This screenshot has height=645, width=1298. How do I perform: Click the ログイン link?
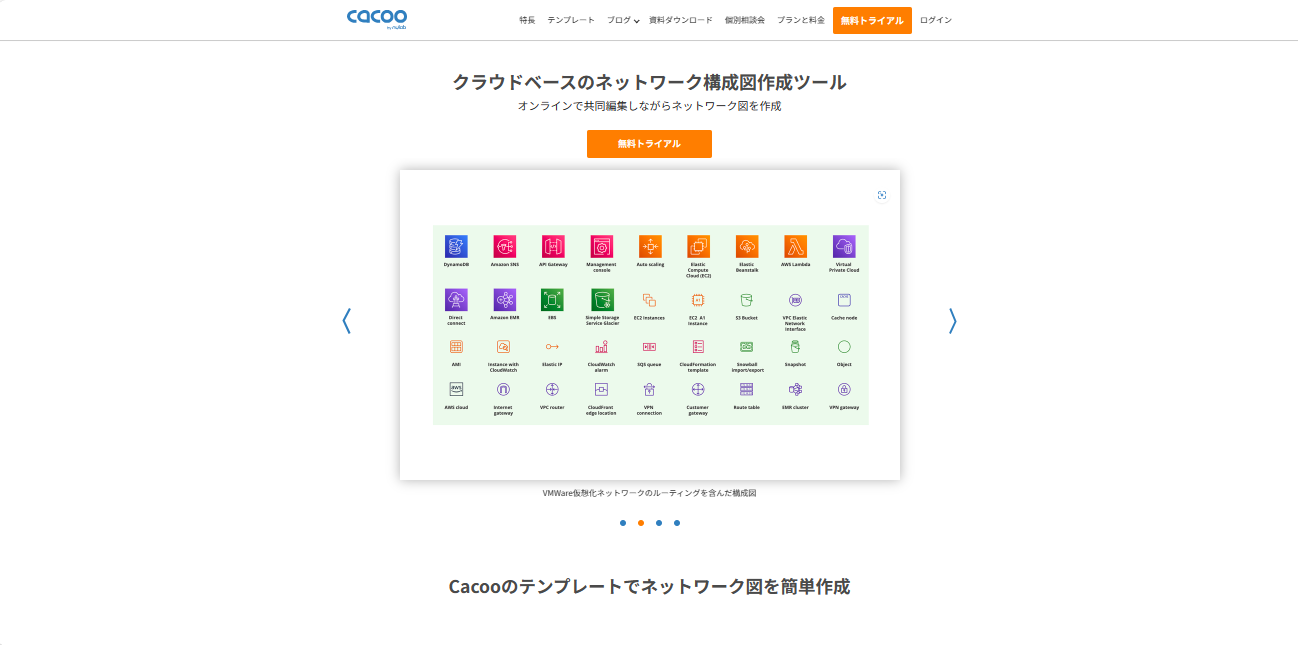935,20
